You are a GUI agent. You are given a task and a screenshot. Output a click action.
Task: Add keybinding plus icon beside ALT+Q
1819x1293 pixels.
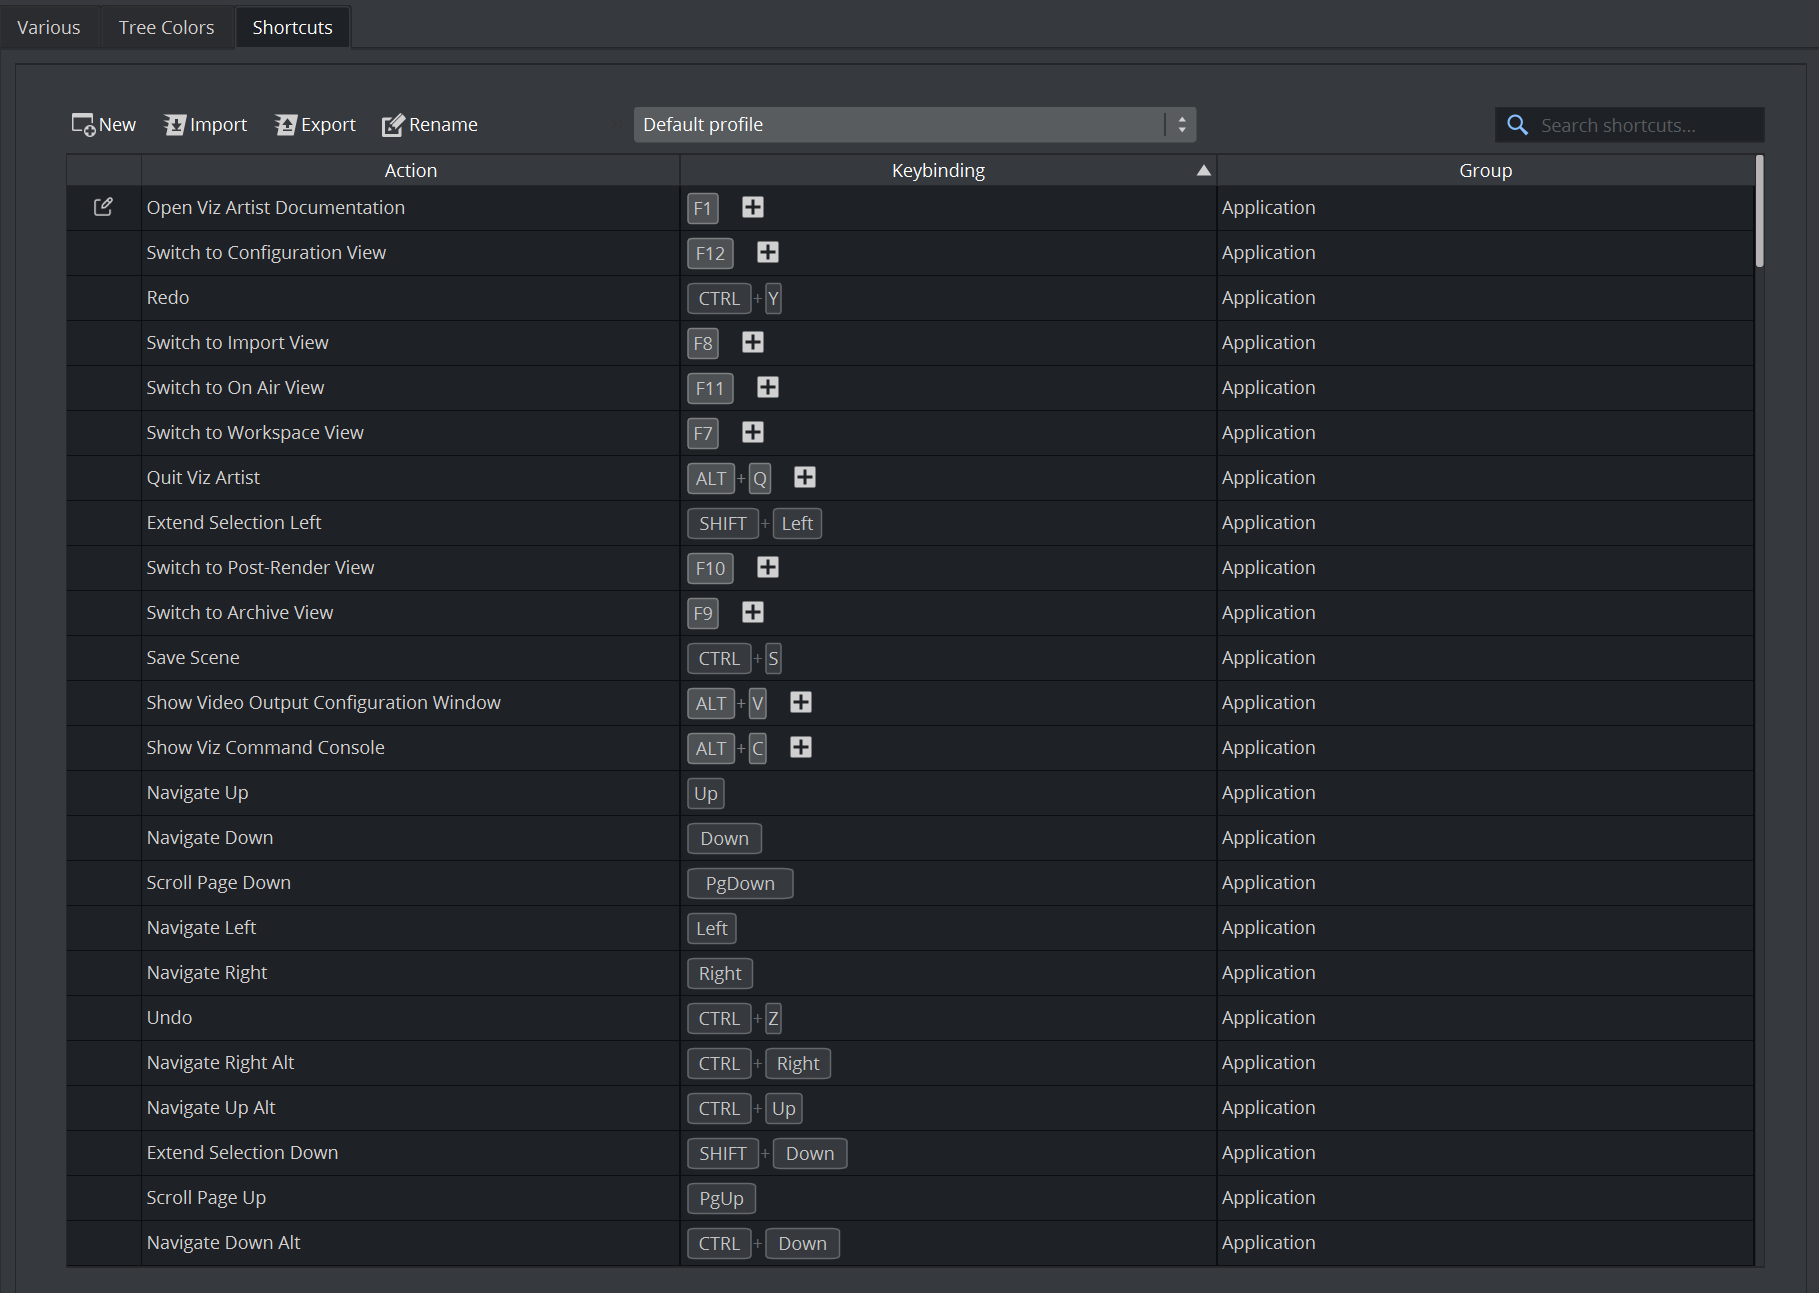[805, 477]
